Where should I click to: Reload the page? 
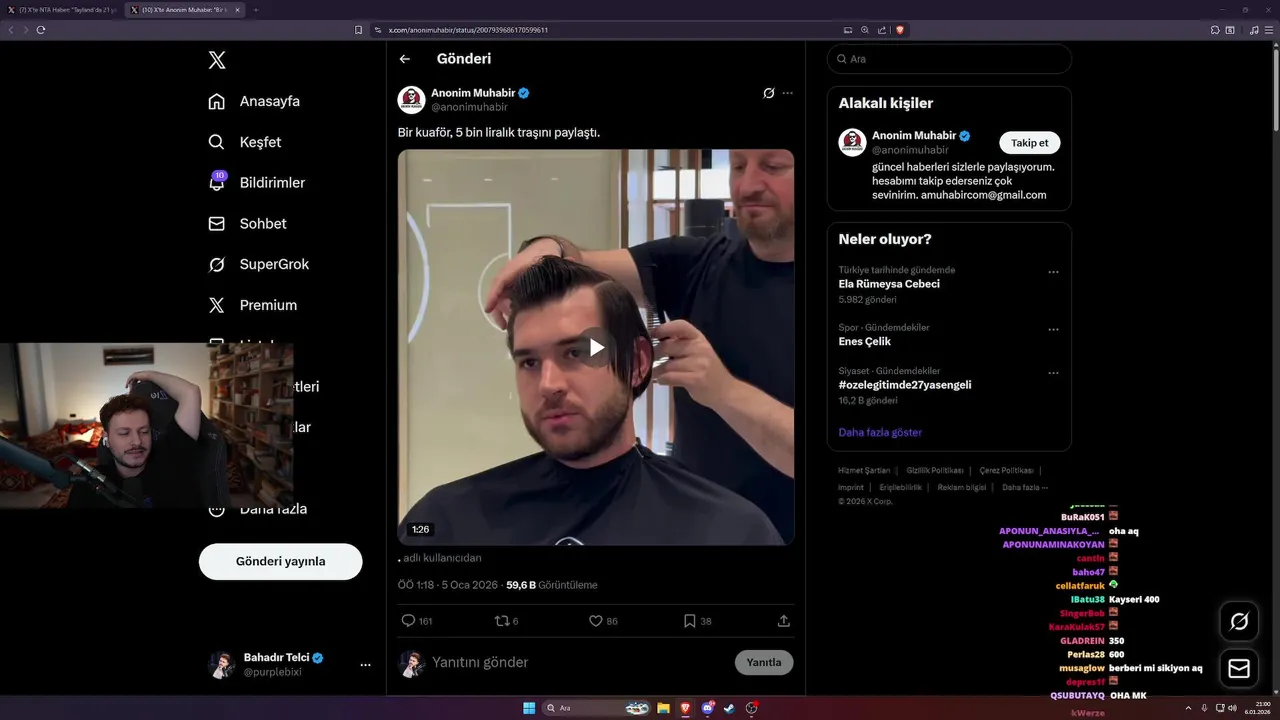coord(41,30)
